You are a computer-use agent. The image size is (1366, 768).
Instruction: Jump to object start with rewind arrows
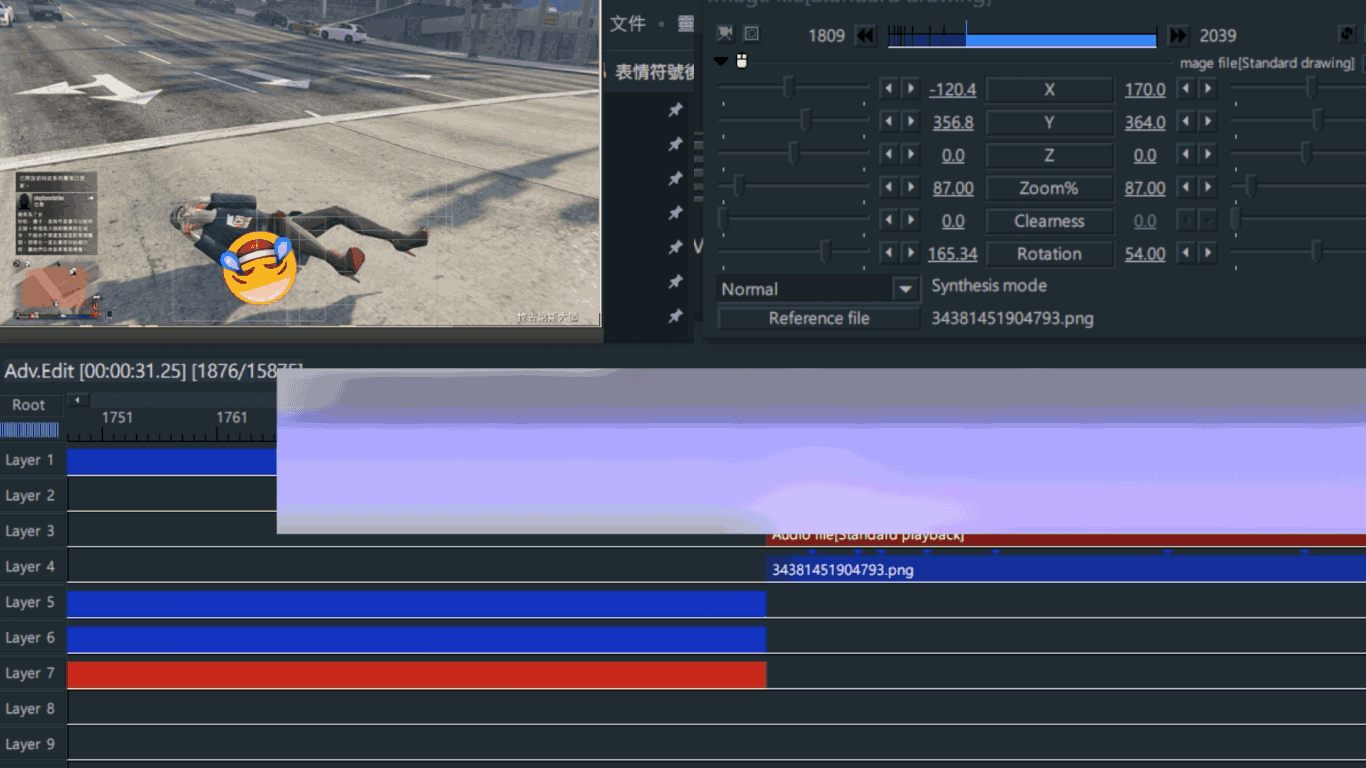[x=866, y=36]
